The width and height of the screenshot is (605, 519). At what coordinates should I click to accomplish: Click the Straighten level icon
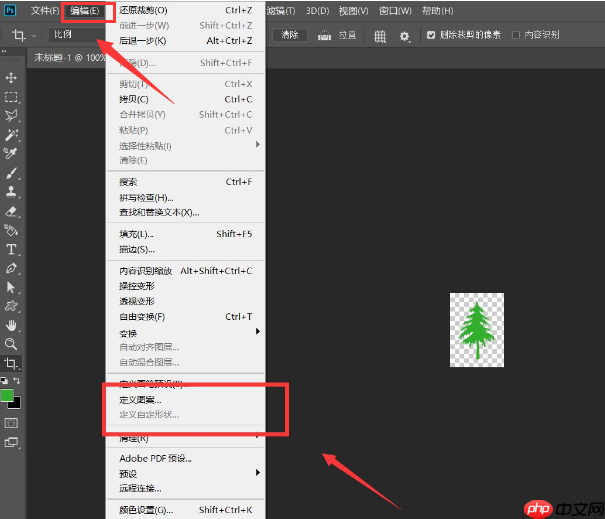click(x=324, y=36)
